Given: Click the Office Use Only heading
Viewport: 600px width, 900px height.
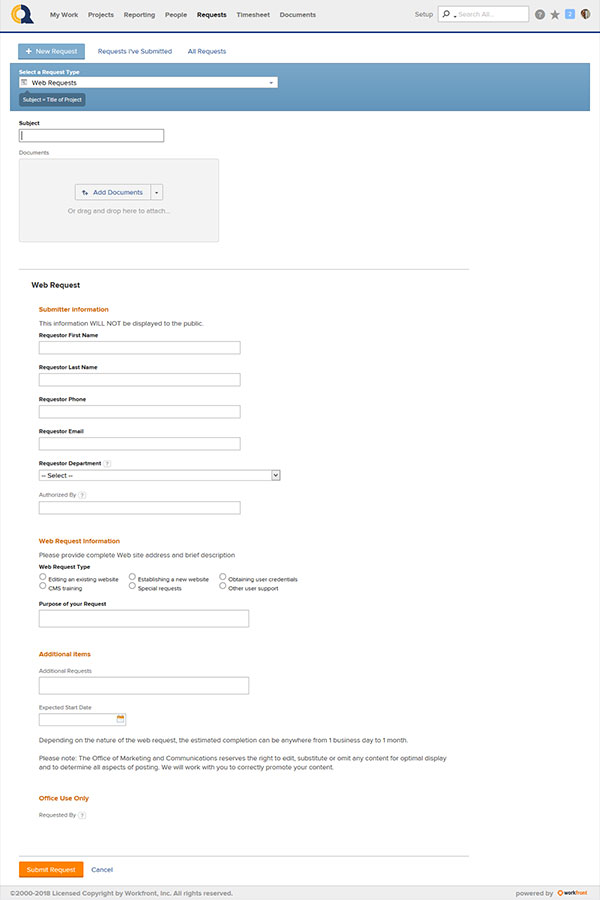Looking at the screenshot, I should pyautogui.click(x=64, y=798).
